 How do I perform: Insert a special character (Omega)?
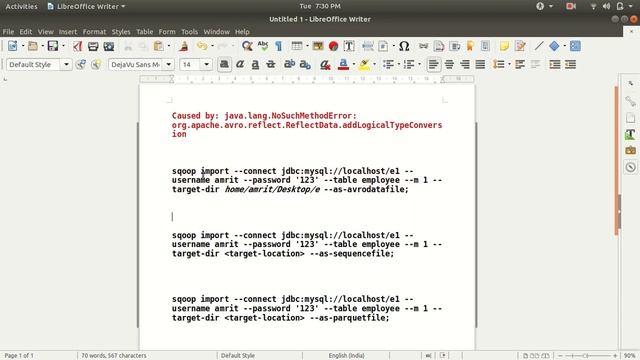point(404,46)
